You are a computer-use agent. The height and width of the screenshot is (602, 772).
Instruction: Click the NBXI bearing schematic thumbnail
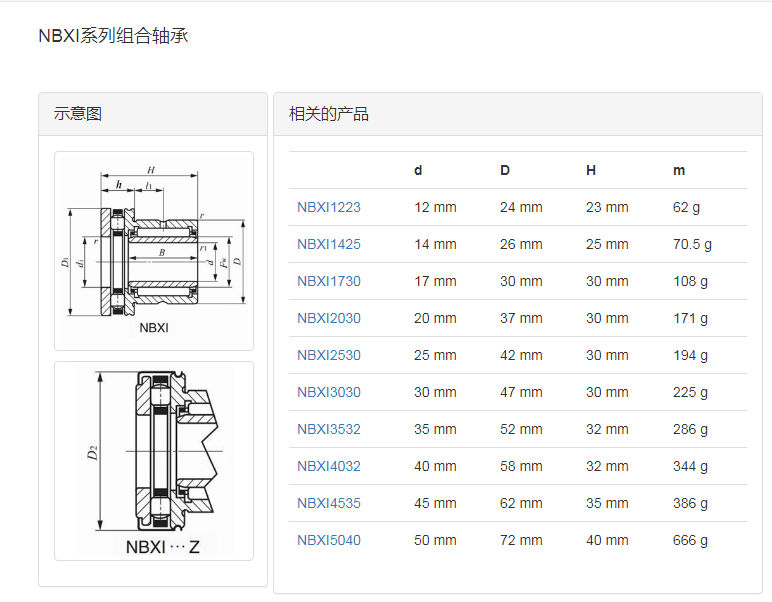[x=154, y=250]
